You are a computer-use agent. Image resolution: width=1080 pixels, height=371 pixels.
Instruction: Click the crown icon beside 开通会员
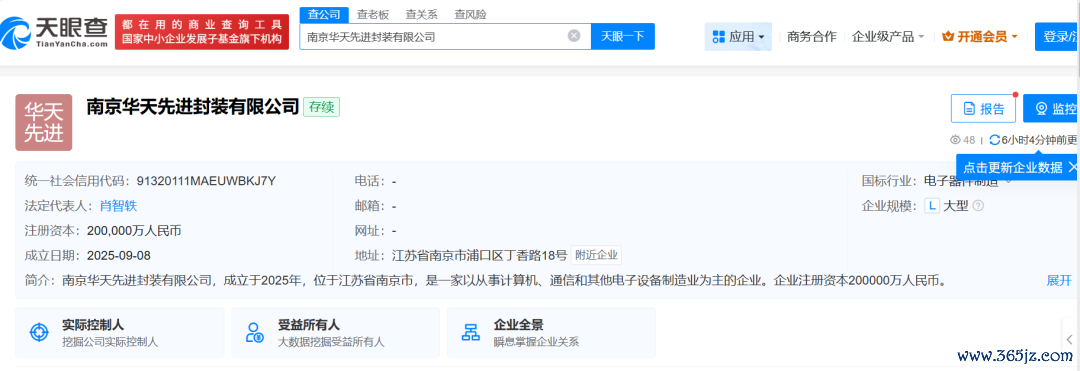click(x=948, y=36)
